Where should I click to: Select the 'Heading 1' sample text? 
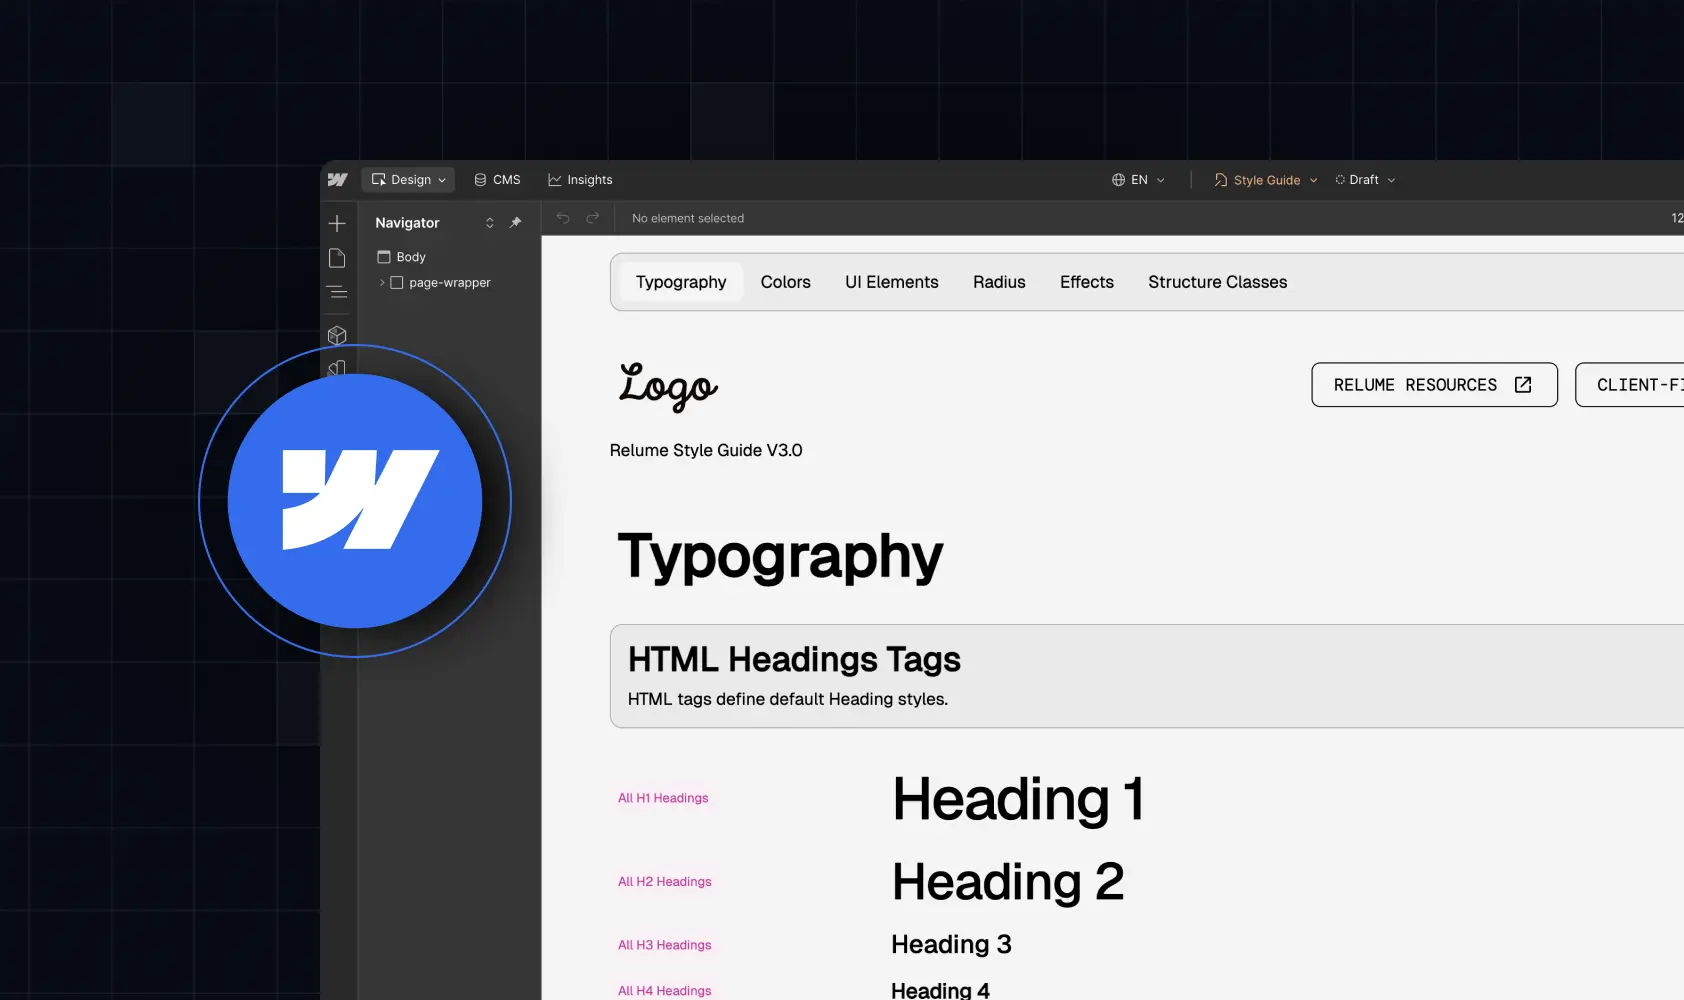coord(1018,800)
